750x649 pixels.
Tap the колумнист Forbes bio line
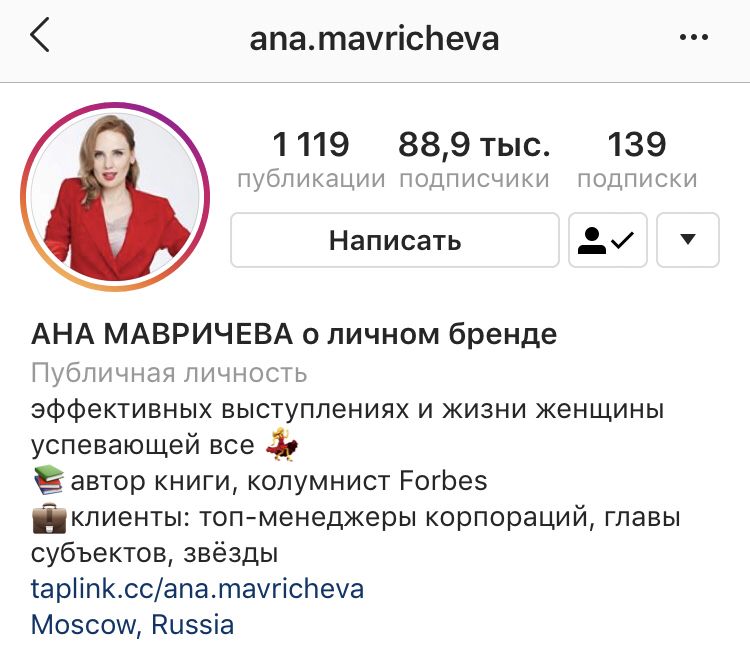click(x=367, y=481)
